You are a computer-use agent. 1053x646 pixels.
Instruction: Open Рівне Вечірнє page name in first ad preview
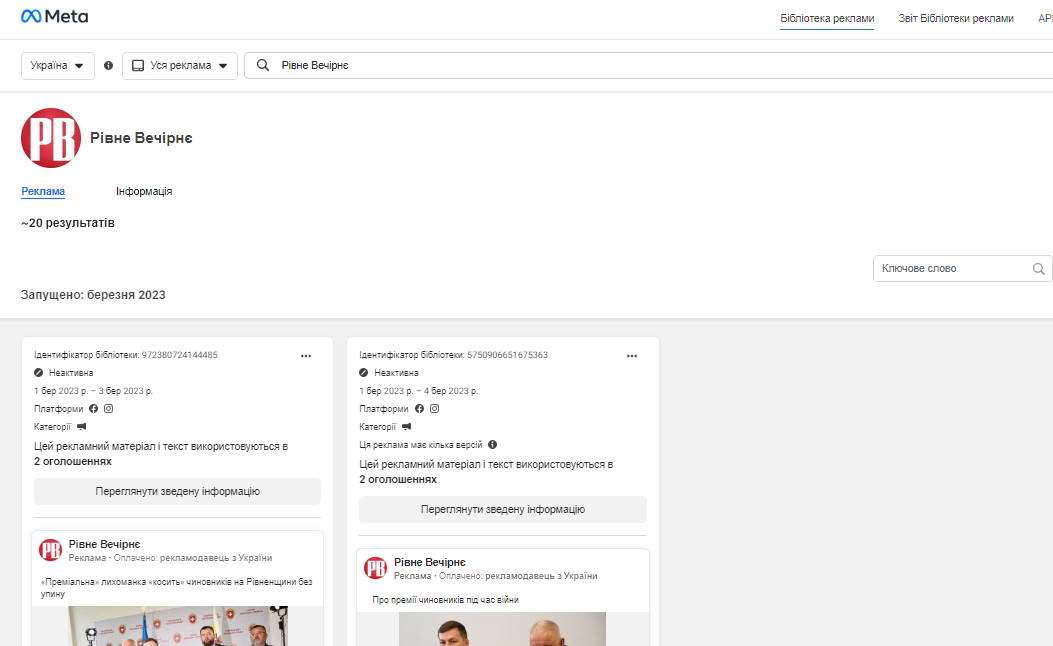(105, 544)
